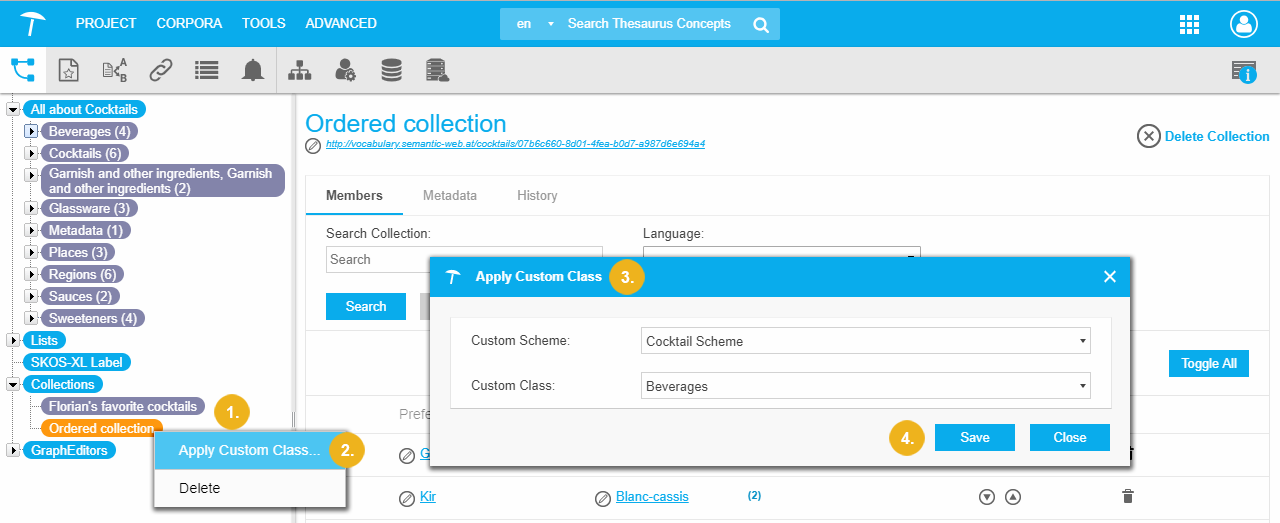This screenshot has width=1280, height=523.
Task: Open the linked data chain icon
Action: pos(161,70)
